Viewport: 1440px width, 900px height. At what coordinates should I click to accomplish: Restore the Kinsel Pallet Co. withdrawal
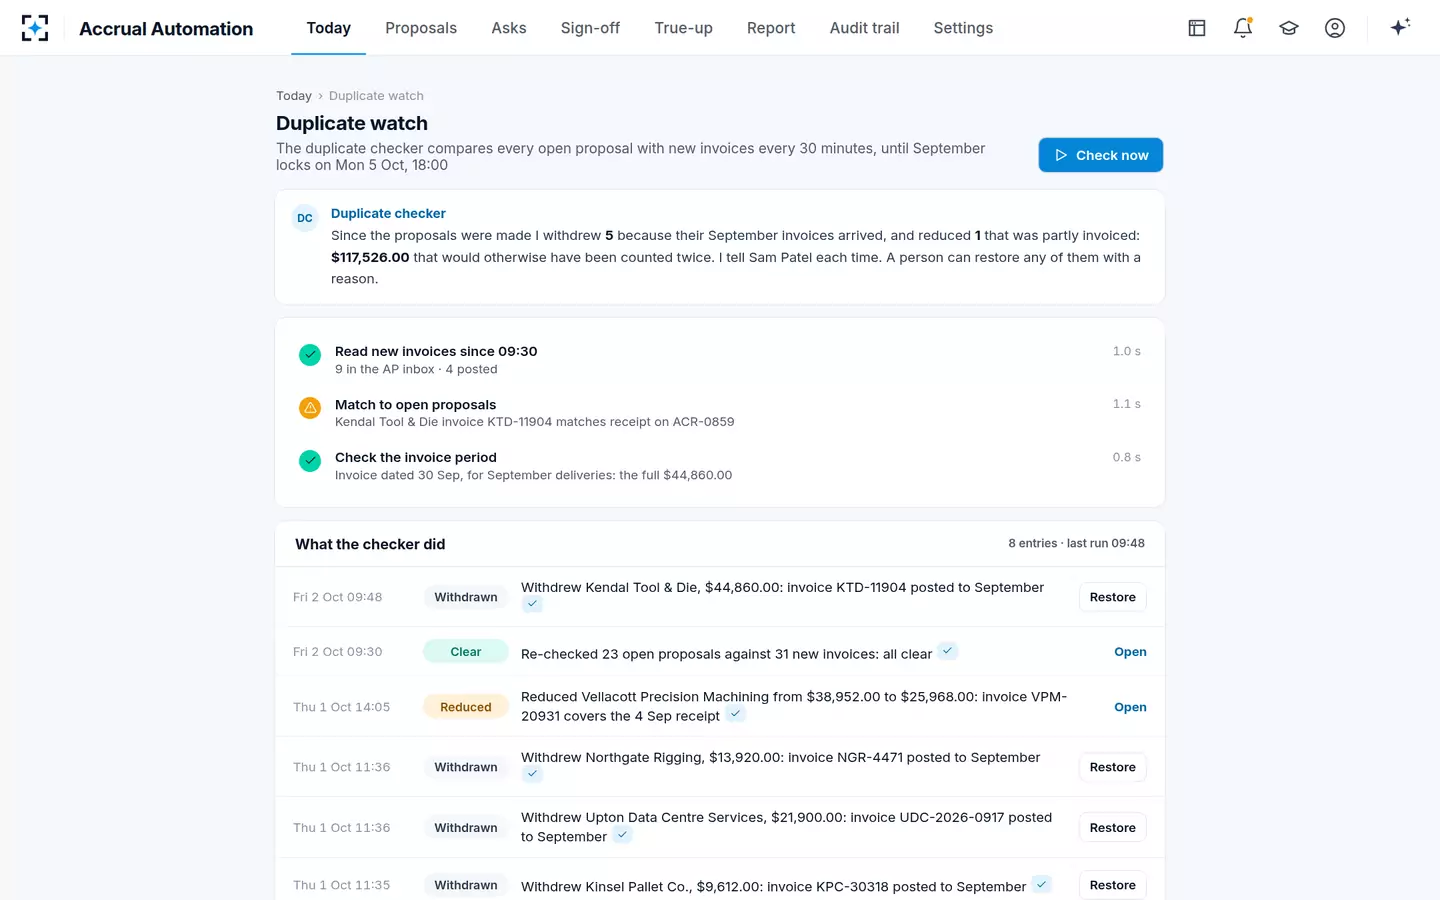(1113, 885)
